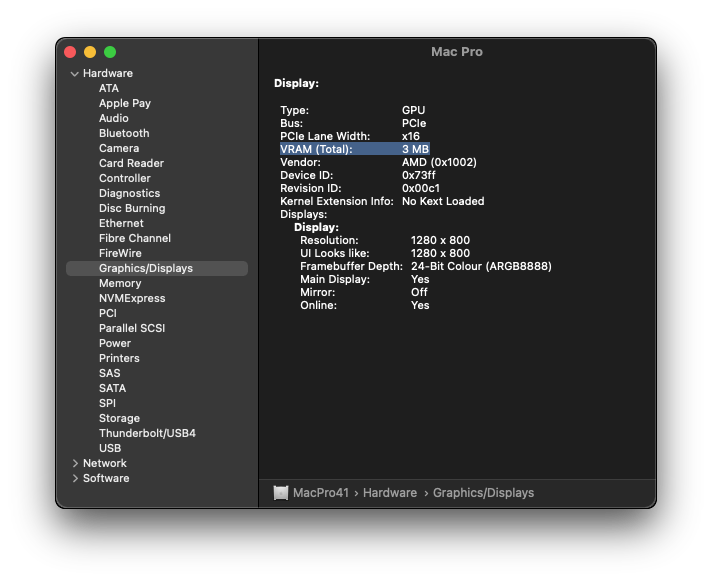Select Thunderbolt/USB4 in the sidebar

[x=147, y=433]
